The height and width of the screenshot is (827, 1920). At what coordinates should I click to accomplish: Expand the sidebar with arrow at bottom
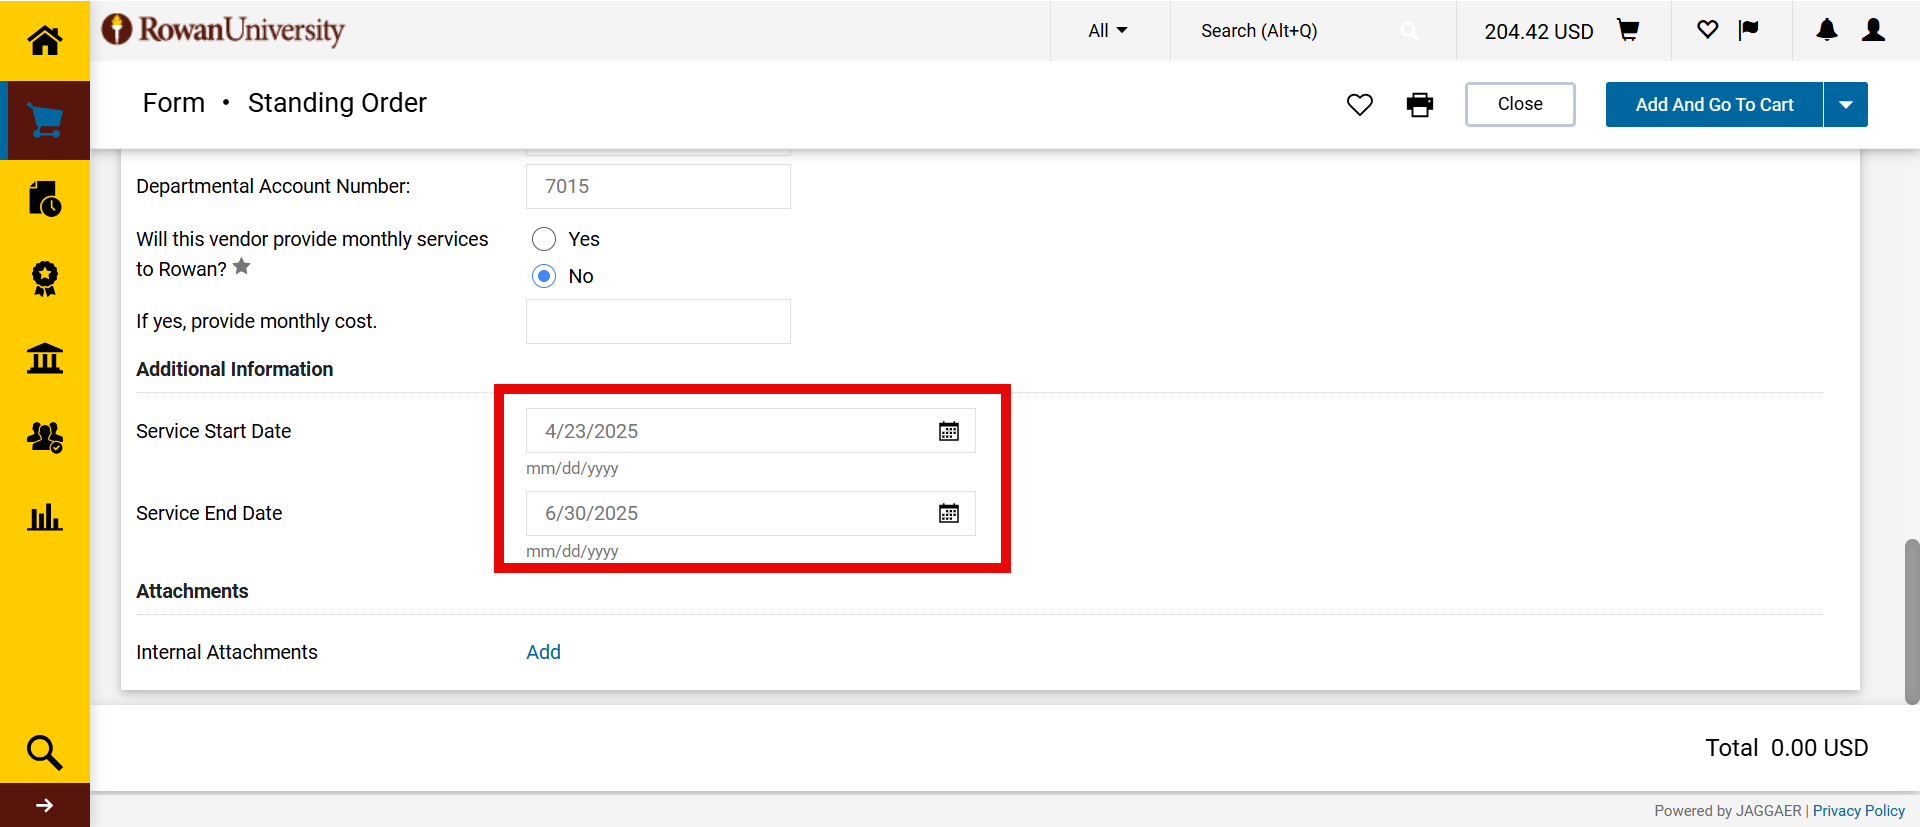point(44,805)
